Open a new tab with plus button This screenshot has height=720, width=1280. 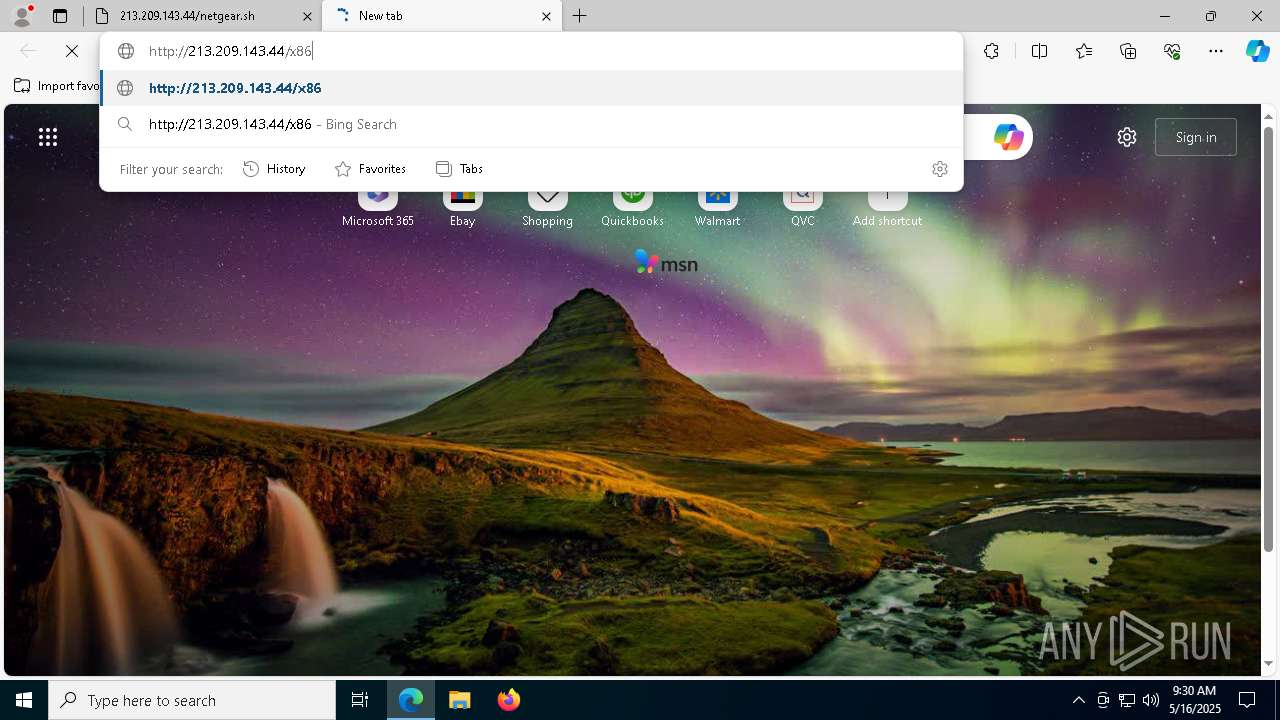[x=580, y=16]
